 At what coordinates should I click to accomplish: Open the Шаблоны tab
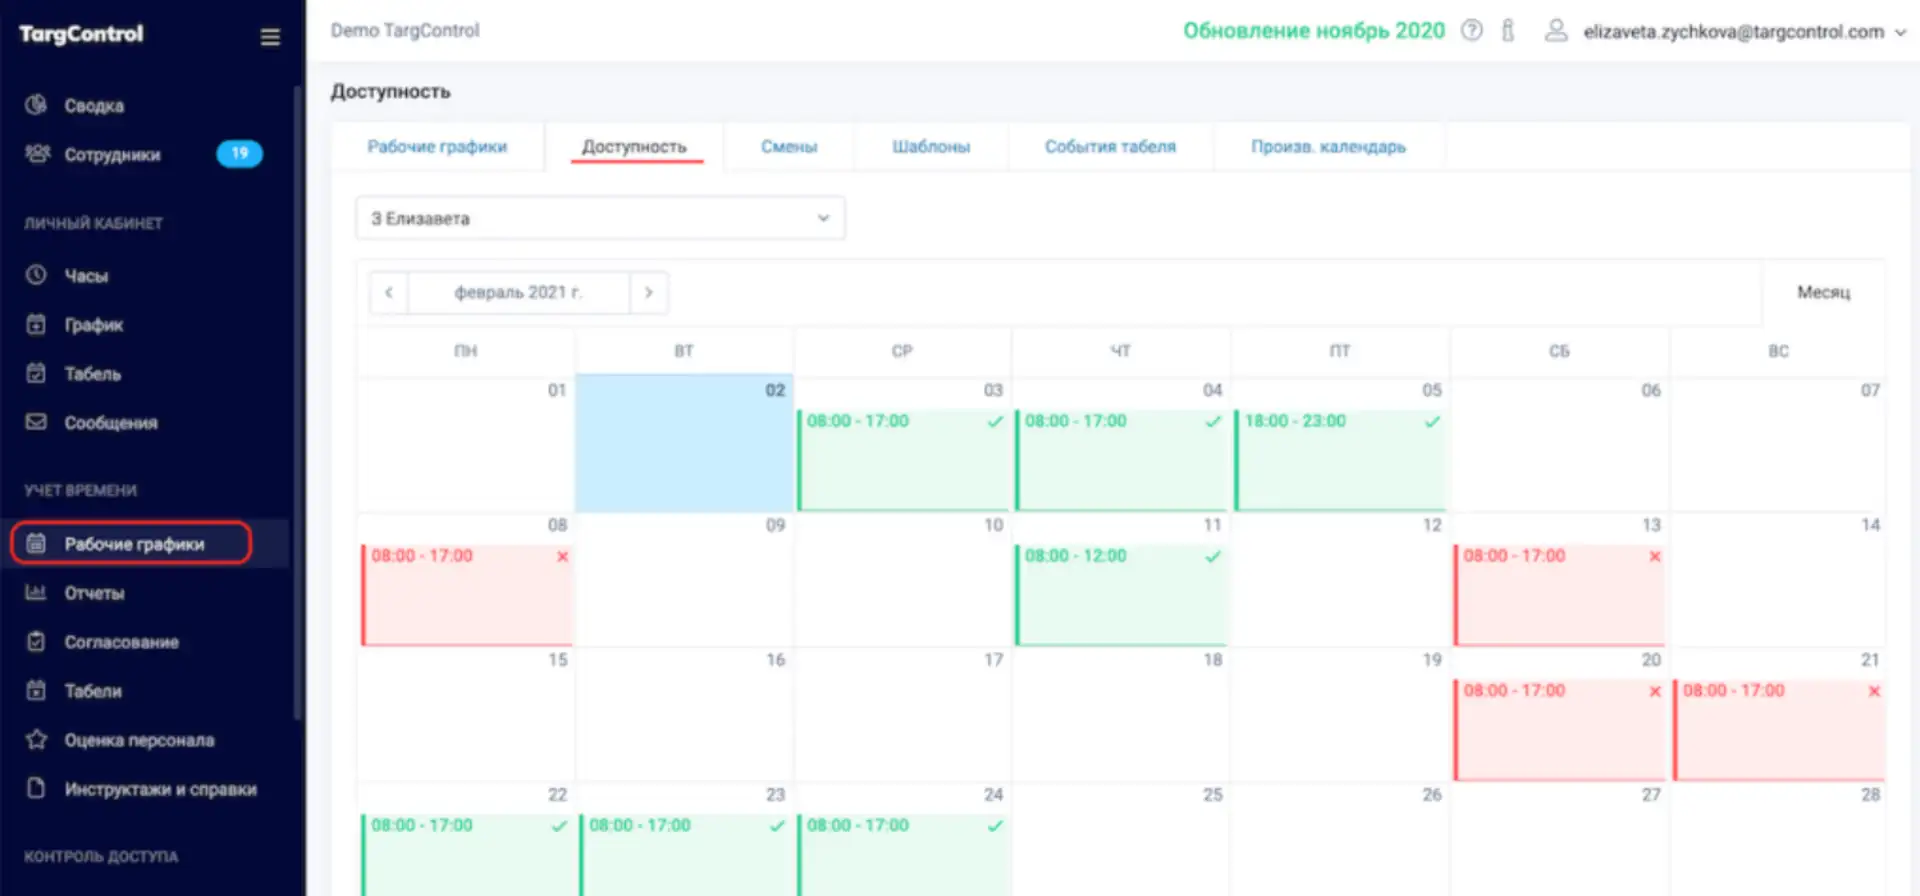click(931, 147)
